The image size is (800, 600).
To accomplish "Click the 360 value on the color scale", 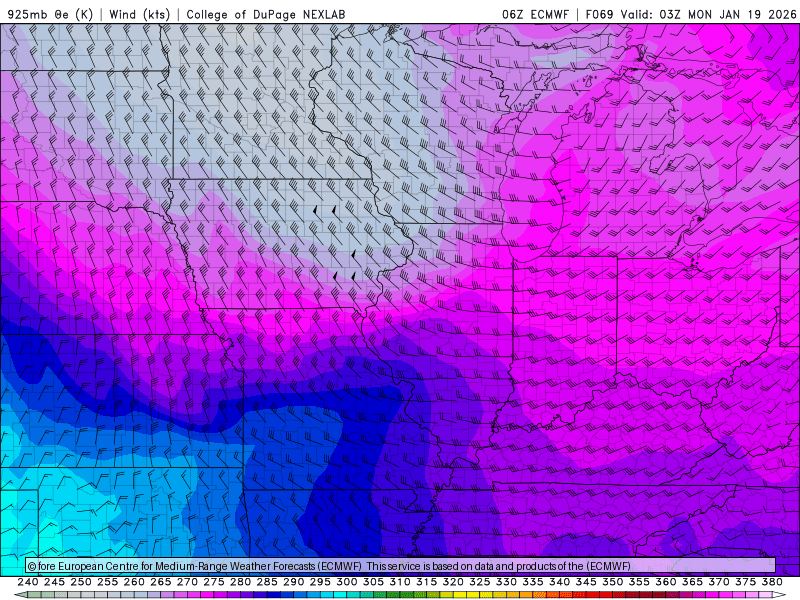I will 666,582.
